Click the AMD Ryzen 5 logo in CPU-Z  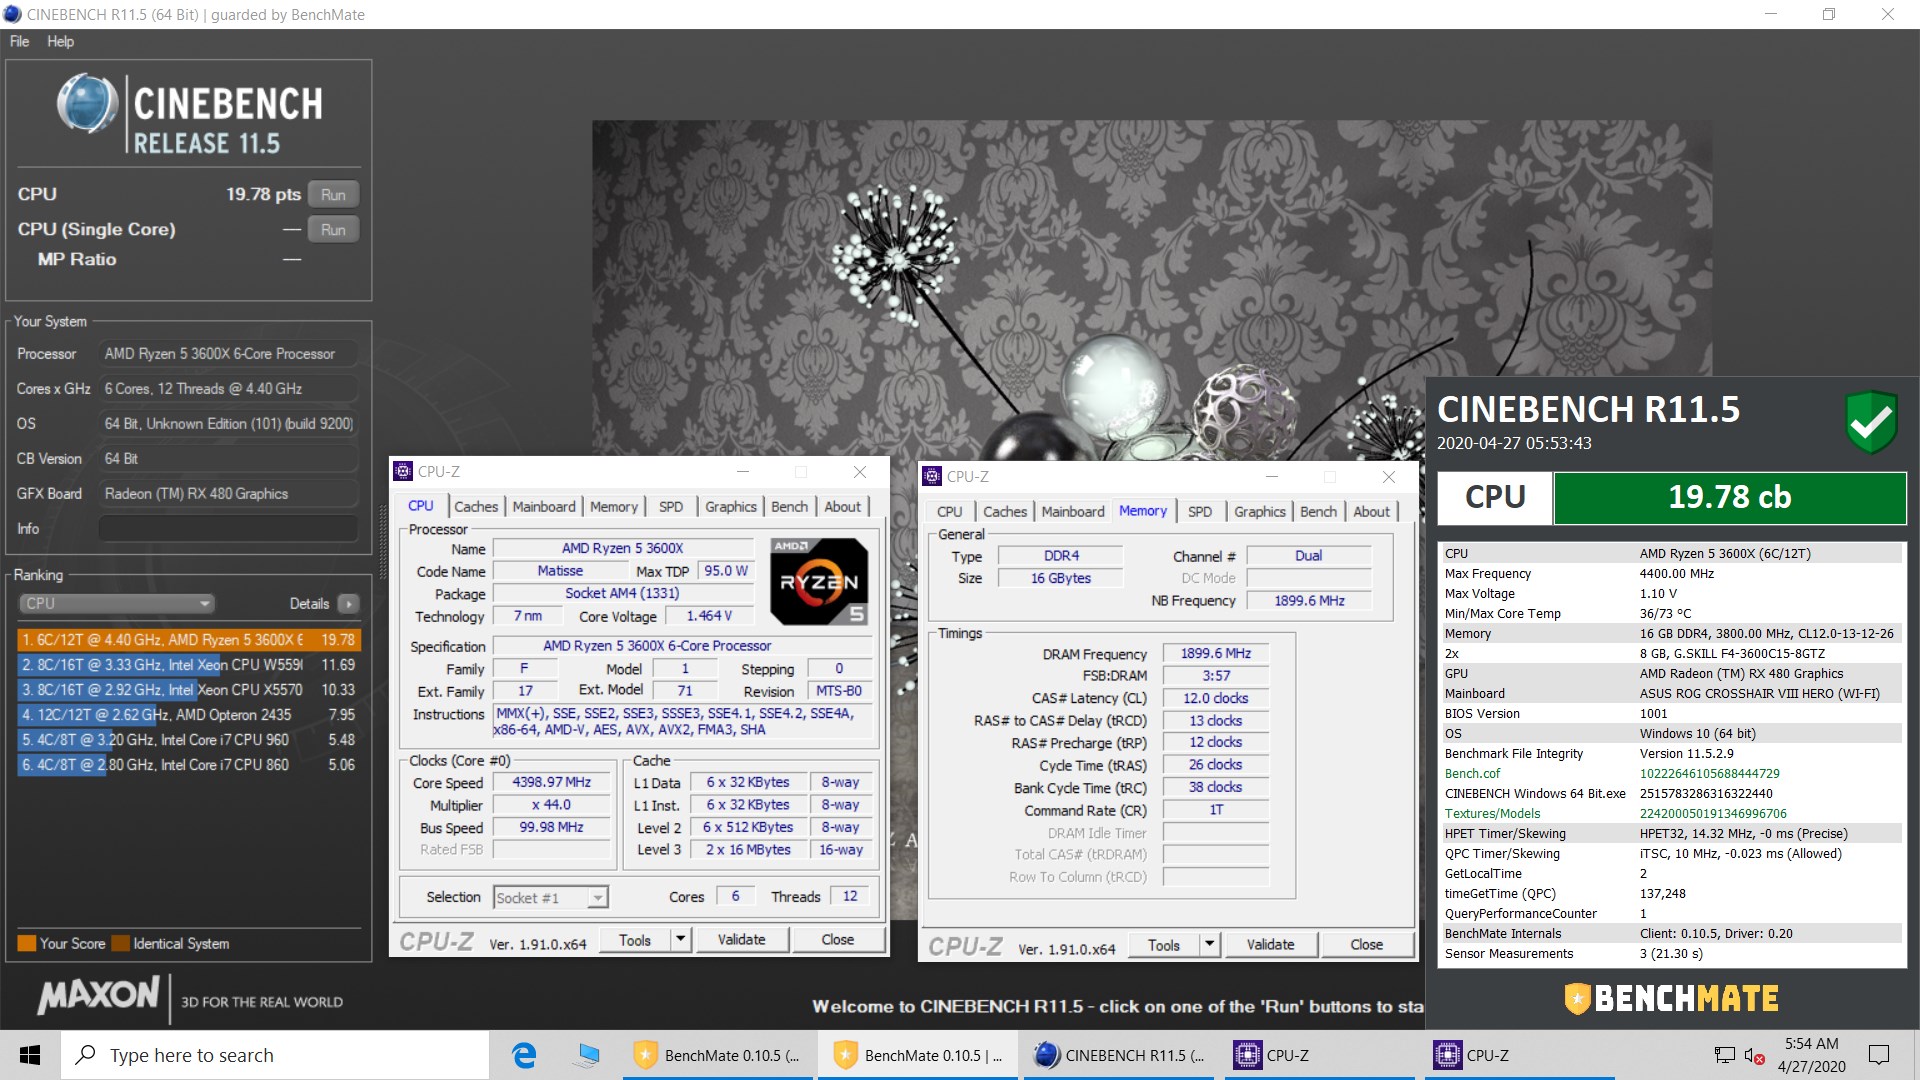click(819, 581)
